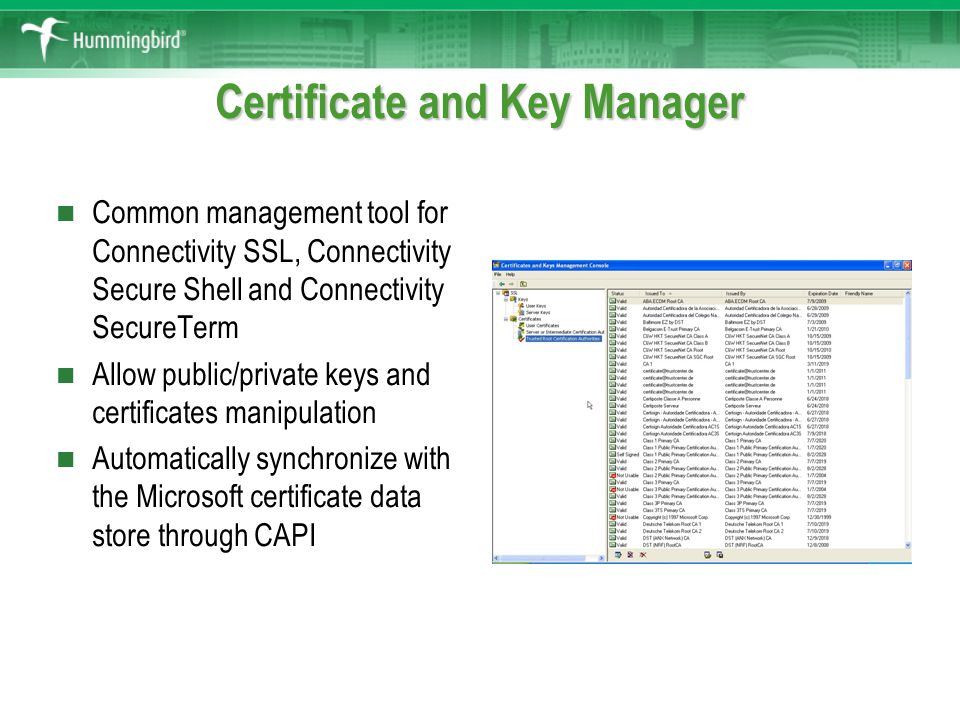
Task: Click Not Usable icon on Microsoft Corp. row
Action: (612, 517)
